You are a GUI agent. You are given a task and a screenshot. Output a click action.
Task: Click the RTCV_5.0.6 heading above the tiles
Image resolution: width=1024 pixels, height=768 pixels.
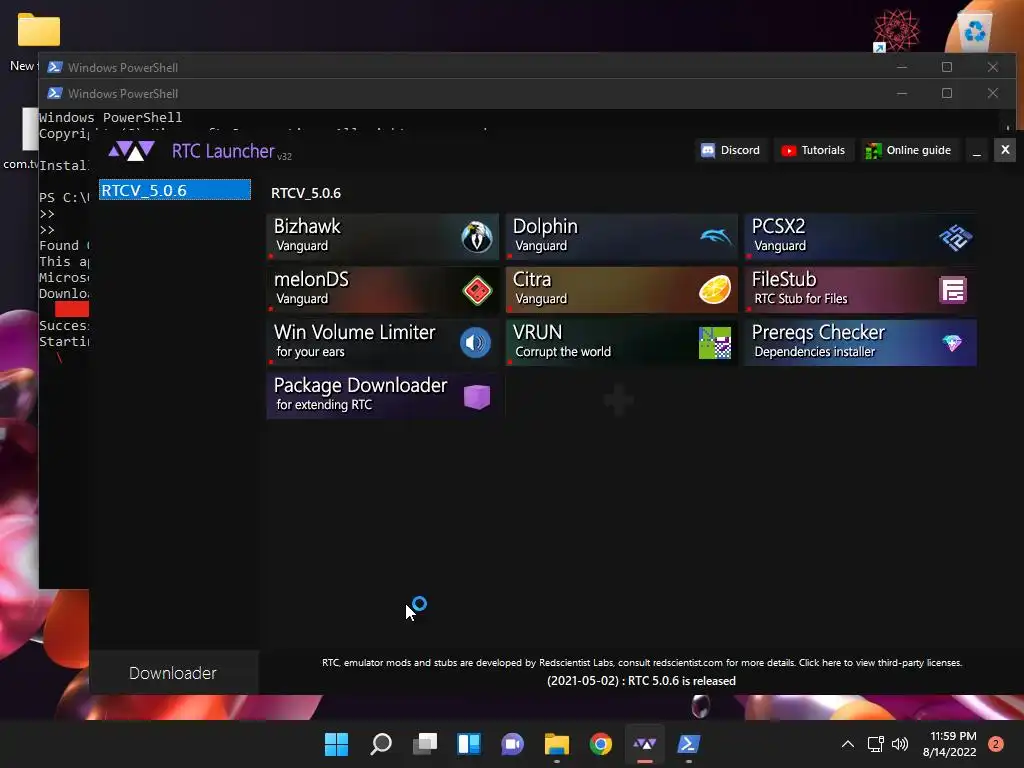click(x=306, y=193)
